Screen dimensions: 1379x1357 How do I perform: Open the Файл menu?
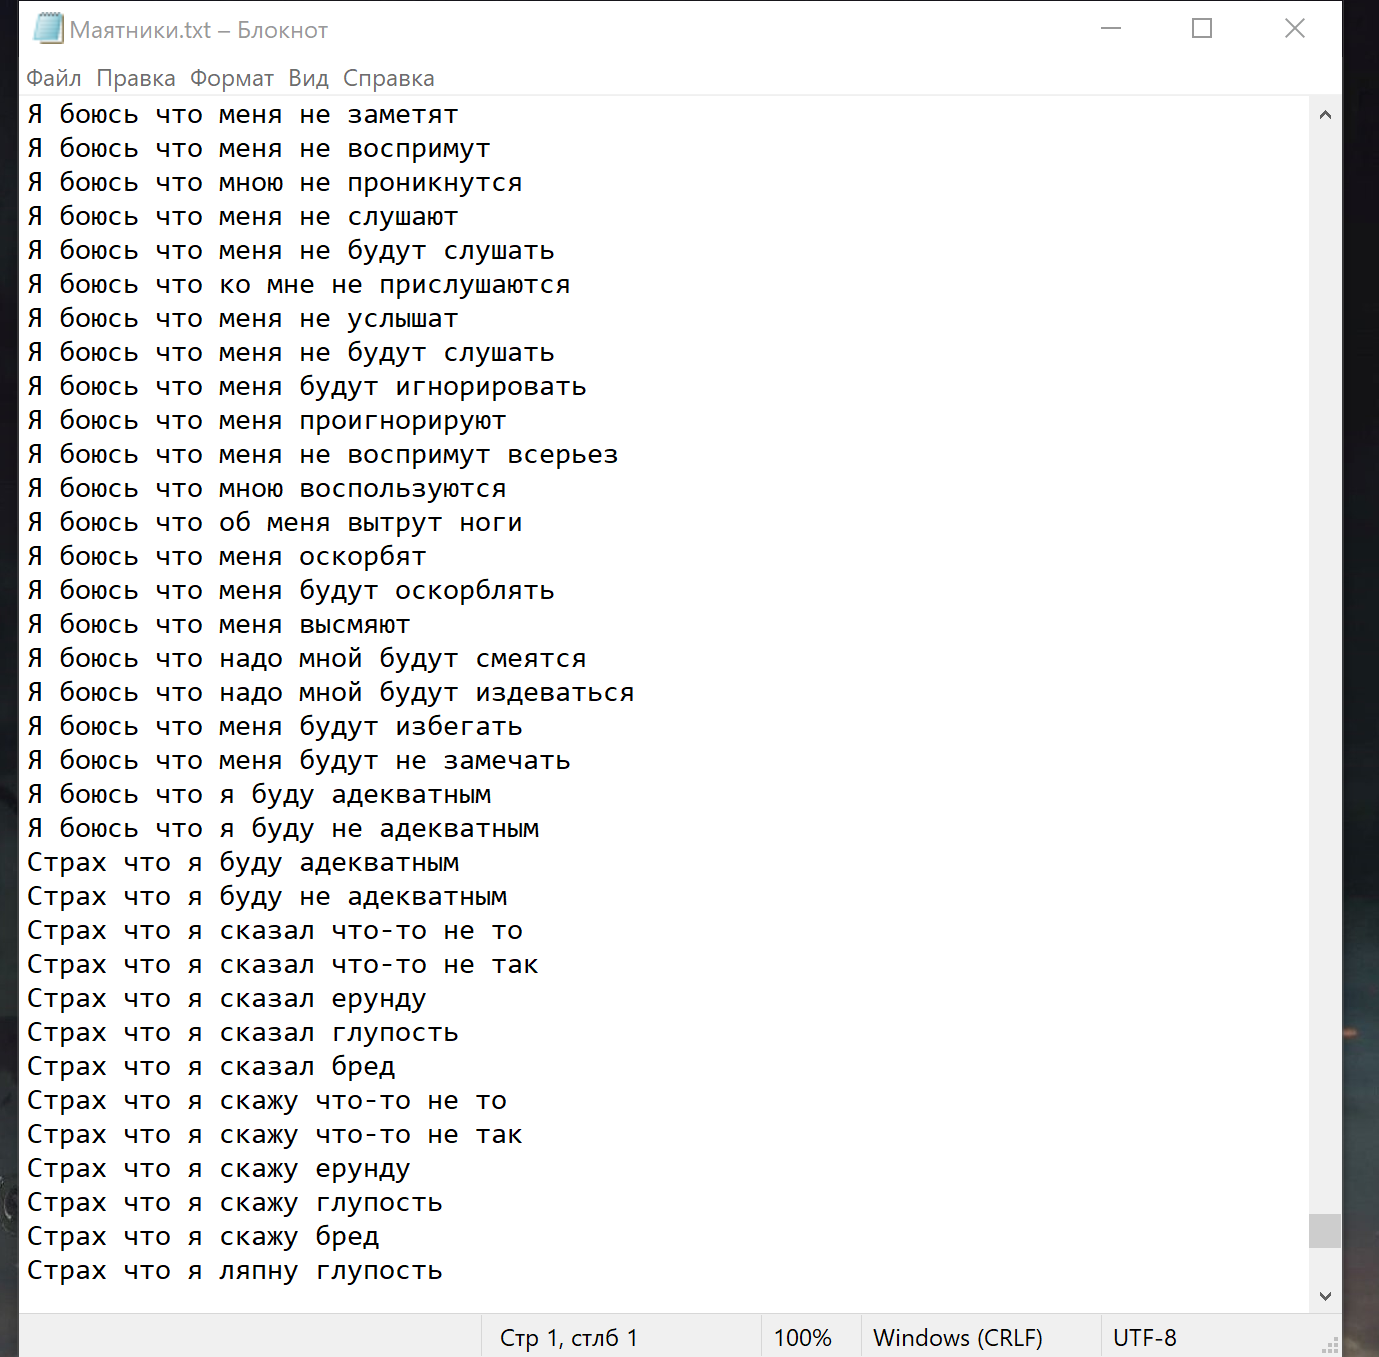pos(54,78)
